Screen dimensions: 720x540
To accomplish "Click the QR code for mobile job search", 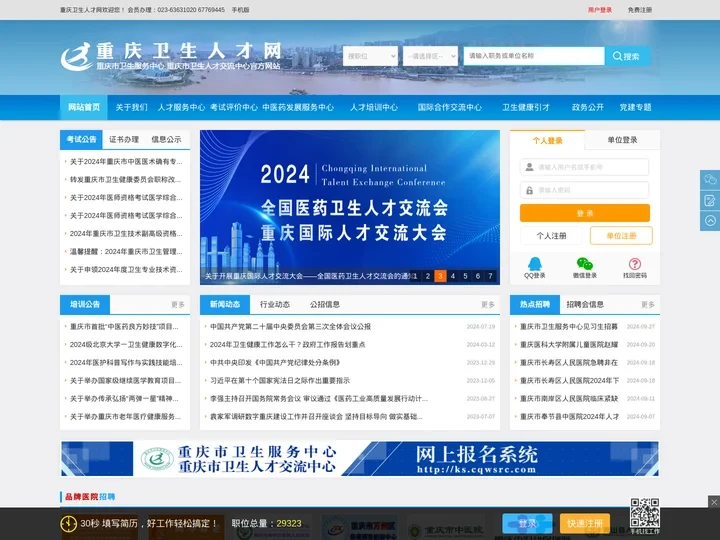I will [645, 513].
